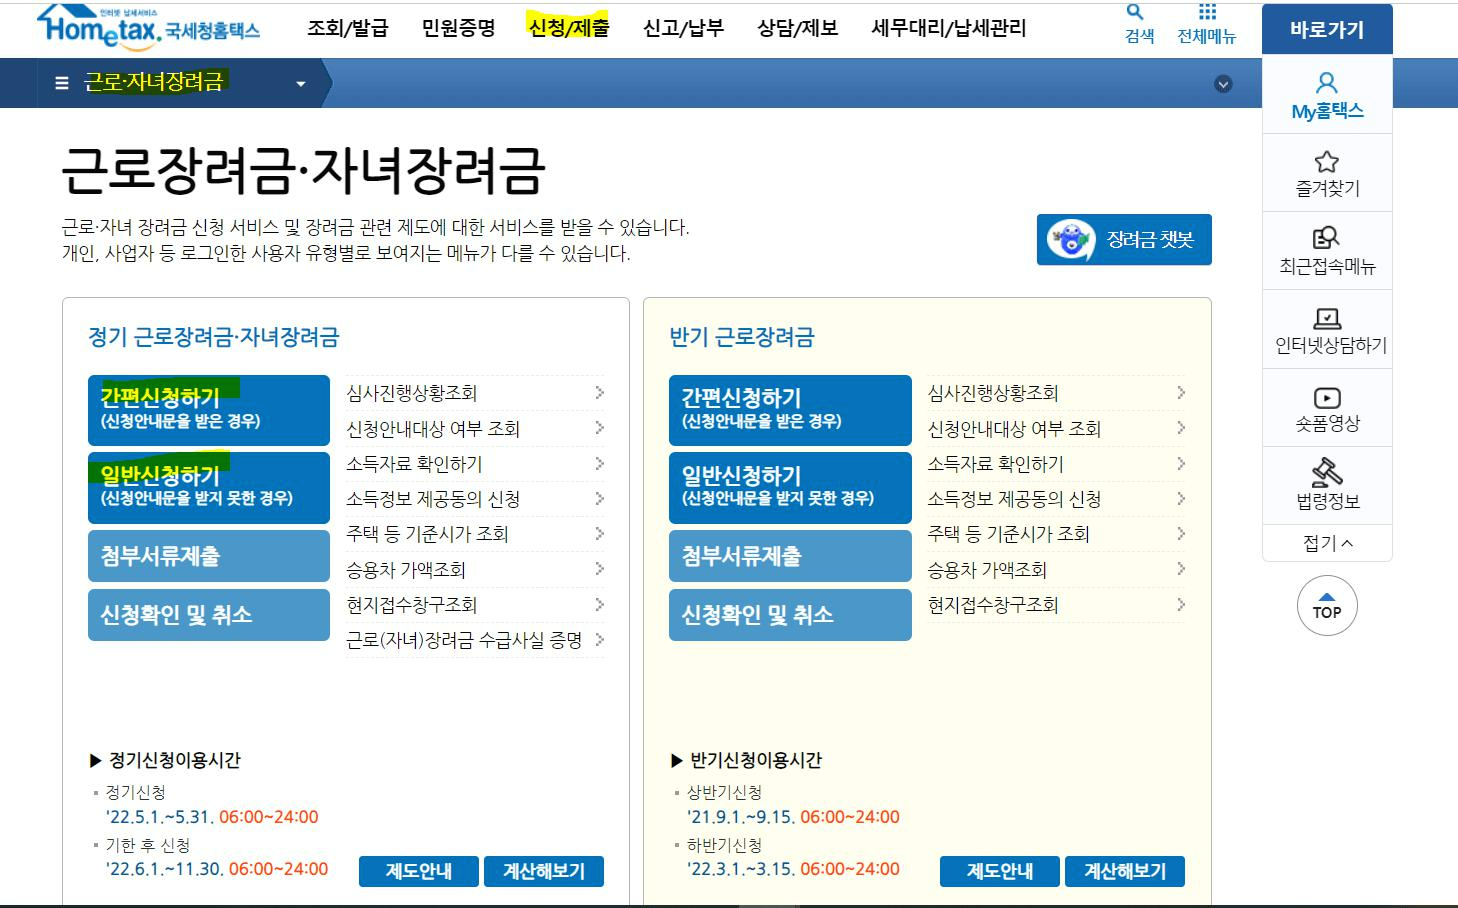
Task: Collapse the sidebar with 접기
Action: [x=1327, y=543]
